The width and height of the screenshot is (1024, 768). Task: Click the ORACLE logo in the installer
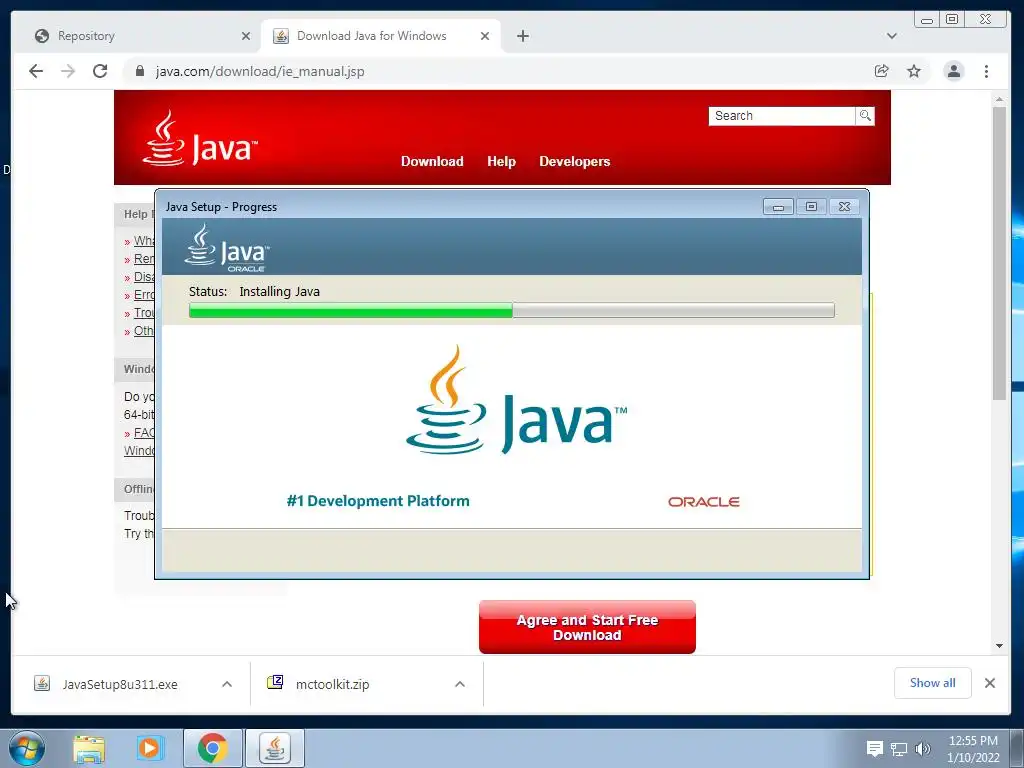point(703,502)
